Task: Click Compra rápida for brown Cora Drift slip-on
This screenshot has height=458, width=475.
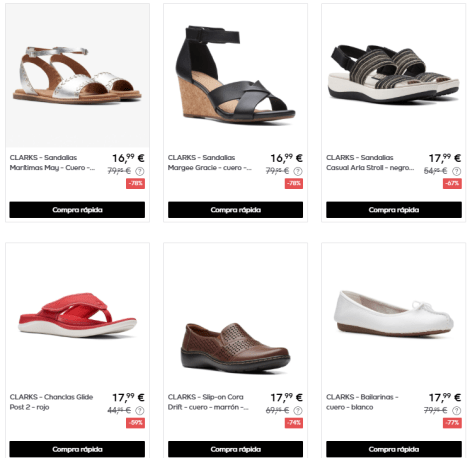Action: (x=235, y=449)
